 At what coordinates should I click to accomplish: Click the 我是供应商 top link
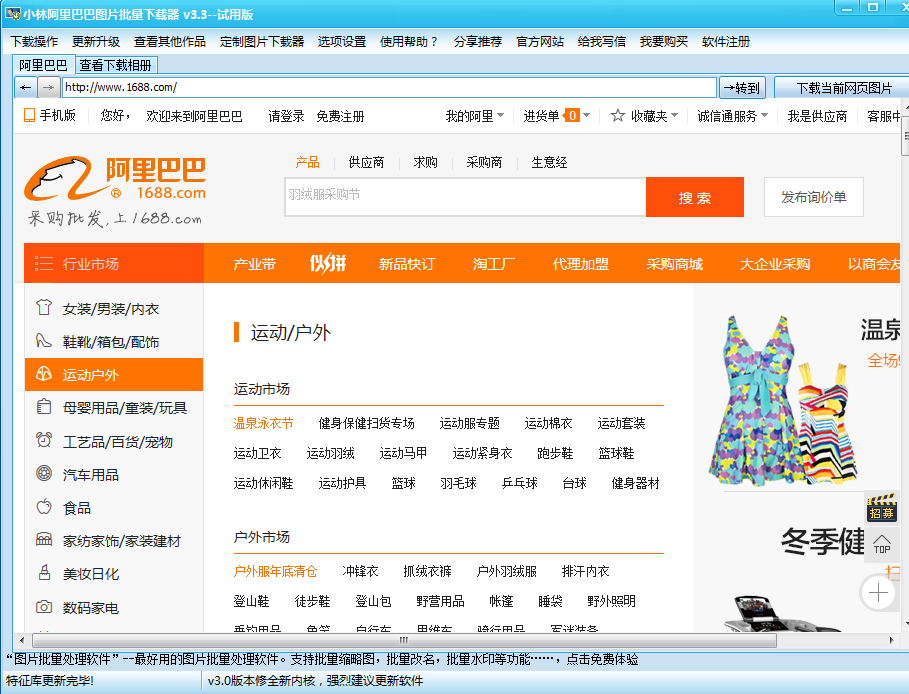pos(817,116)
